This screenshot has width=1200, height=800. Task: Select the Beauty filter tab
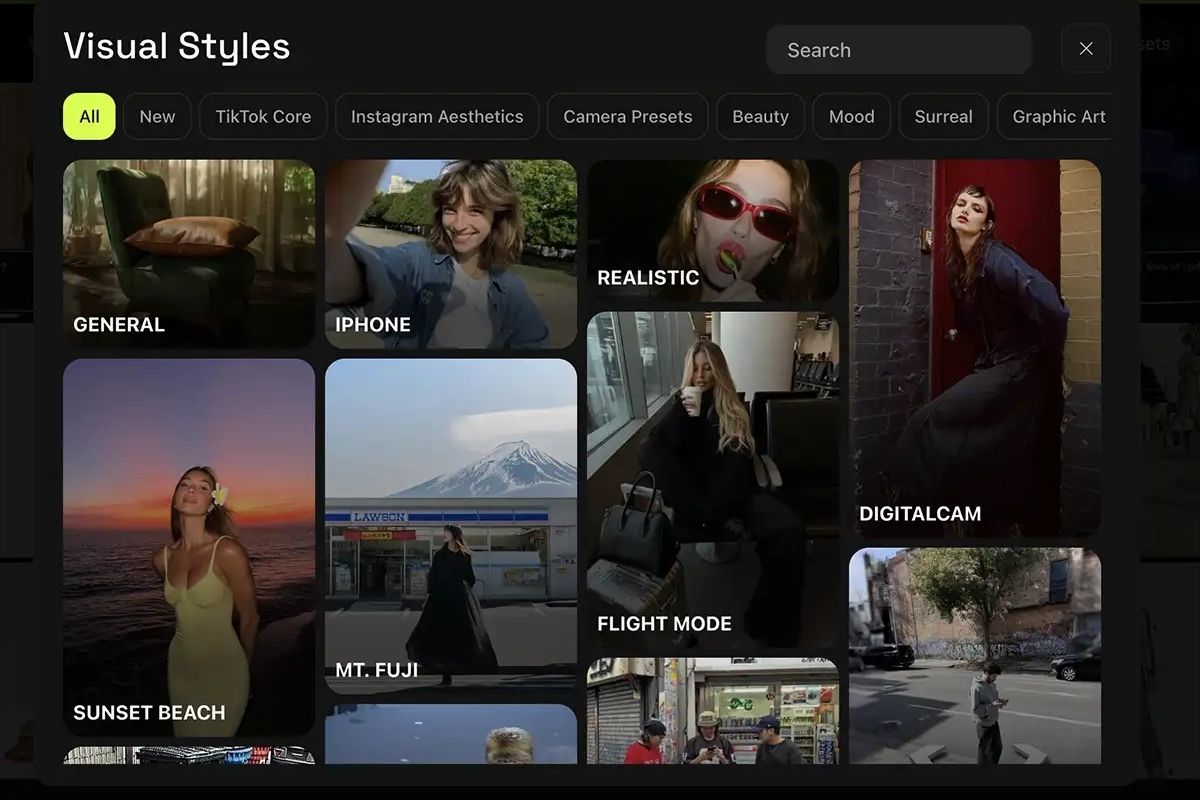[x=760, y=116]
